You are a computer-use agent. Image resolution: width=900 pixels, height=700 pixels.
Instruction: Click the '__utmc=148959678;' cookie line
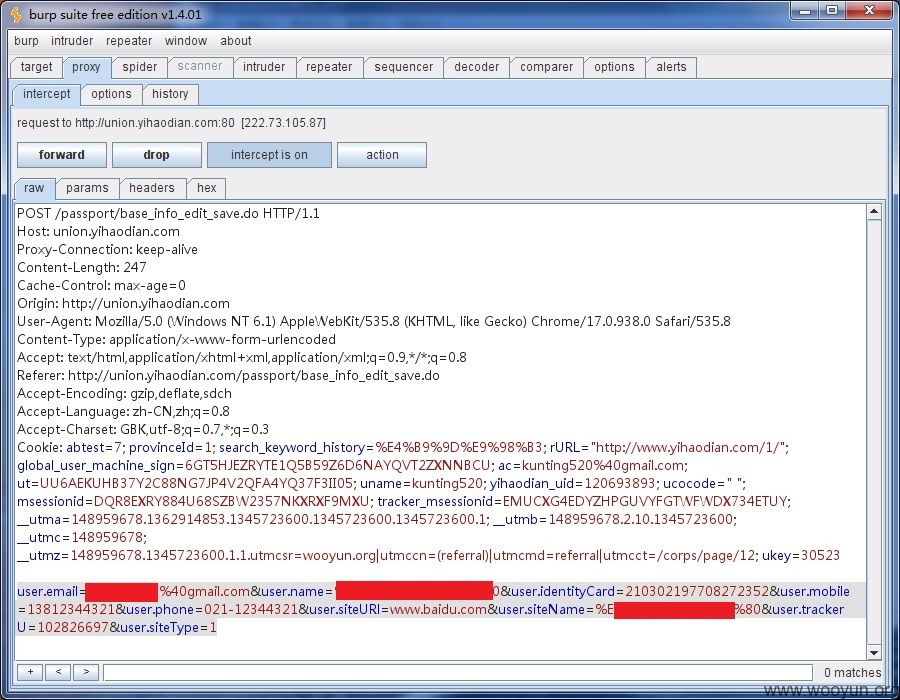82,538
